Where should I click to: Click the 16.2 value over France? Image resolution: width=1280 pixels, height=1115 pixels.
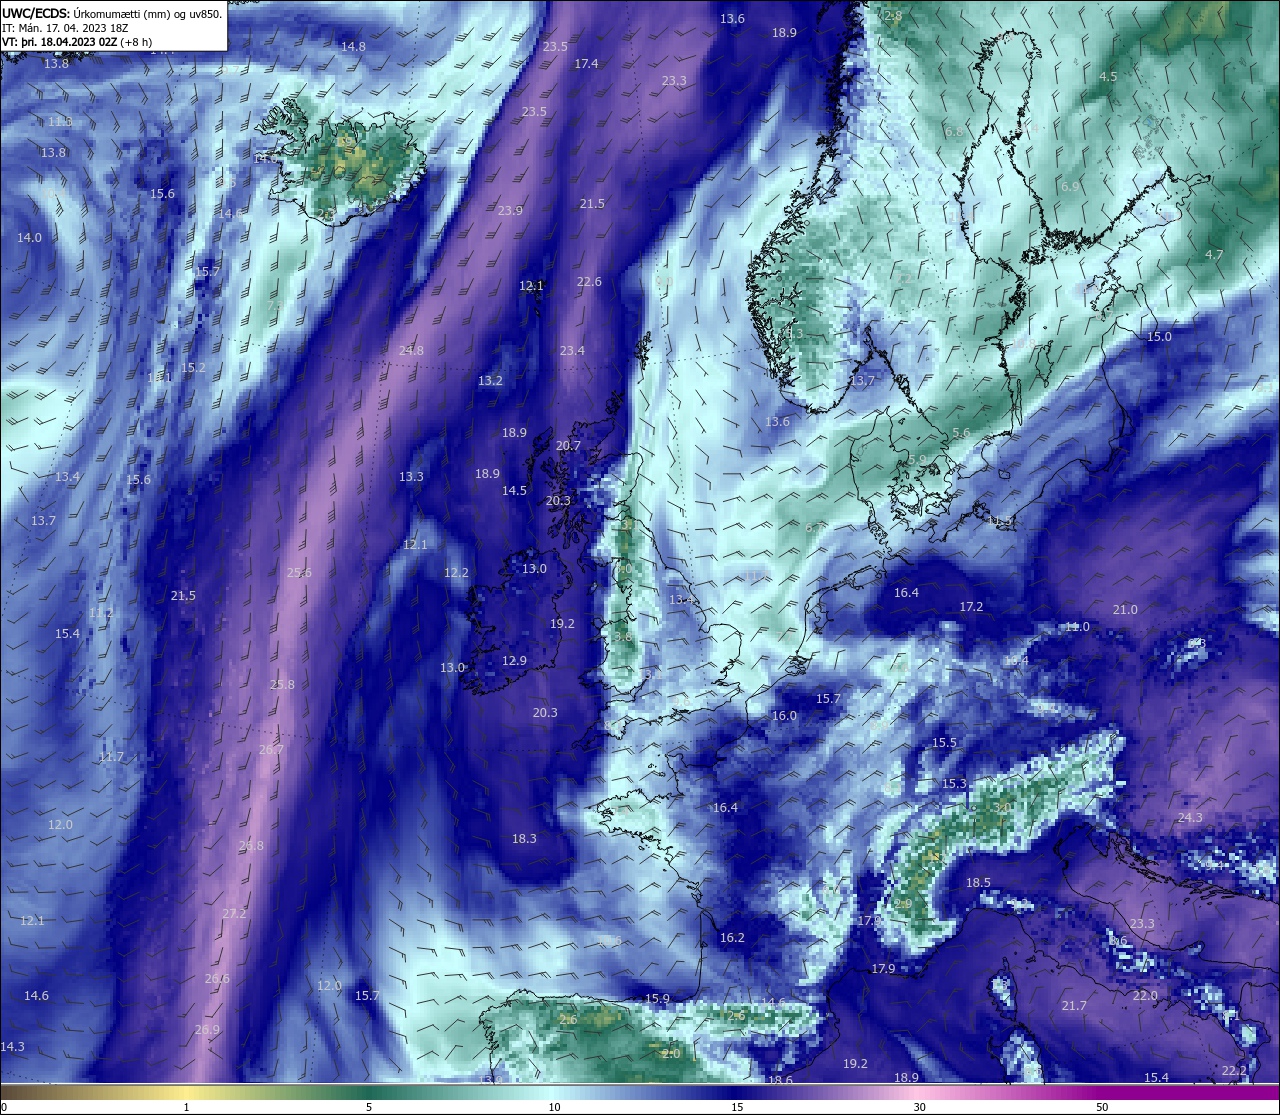[732, 937]
